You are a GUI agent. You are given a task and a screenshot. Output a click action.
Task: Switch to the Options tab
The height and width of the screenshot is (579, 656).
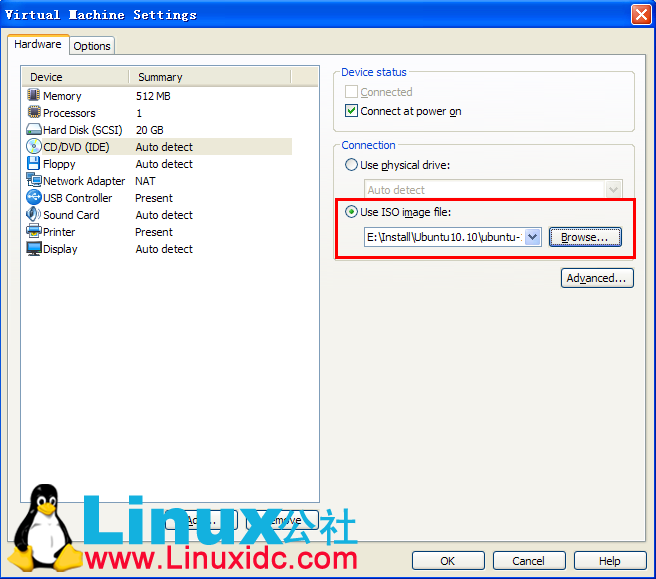[x=92, y=46]
